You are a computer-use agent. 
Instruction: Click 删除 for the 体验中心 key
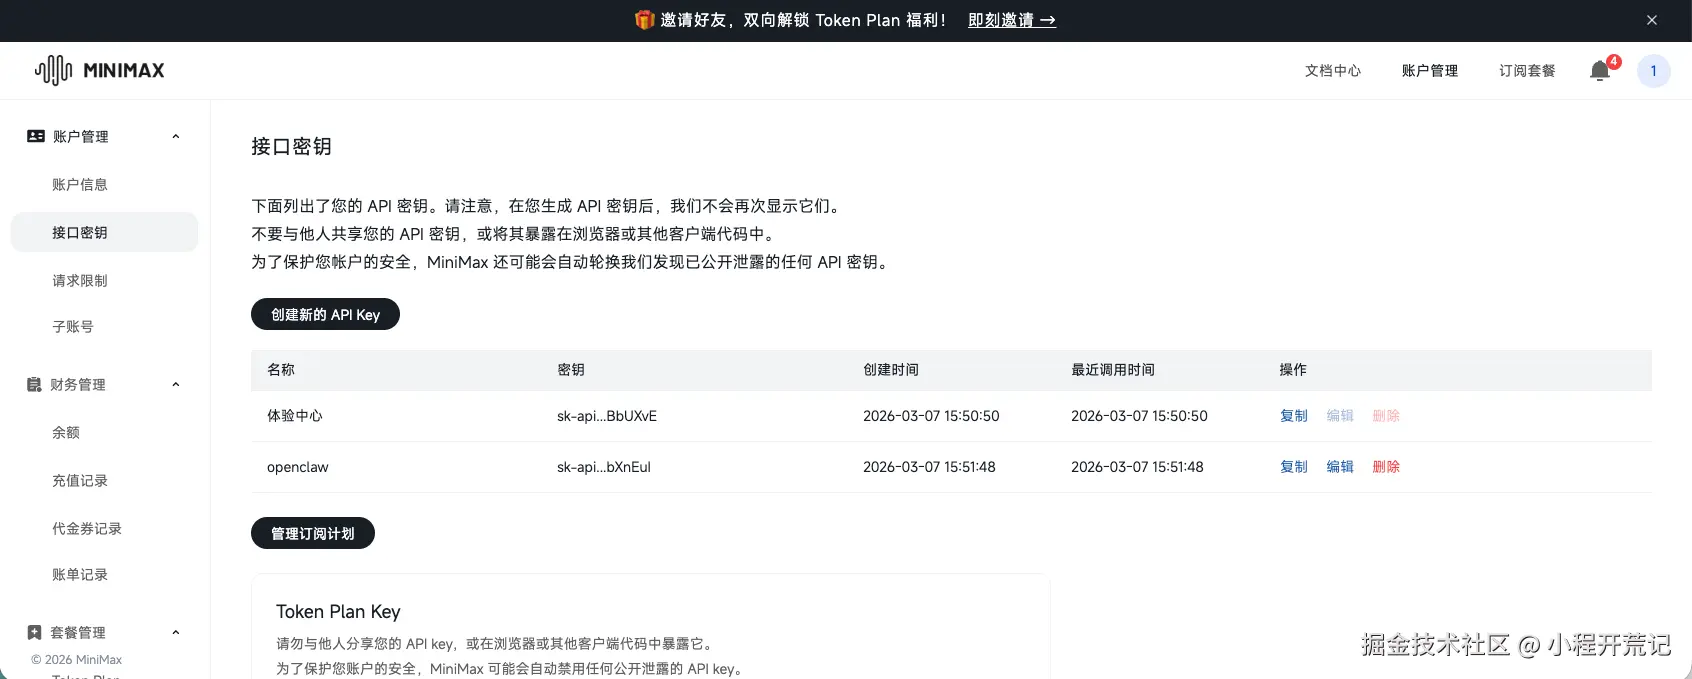click(1386, 416)
